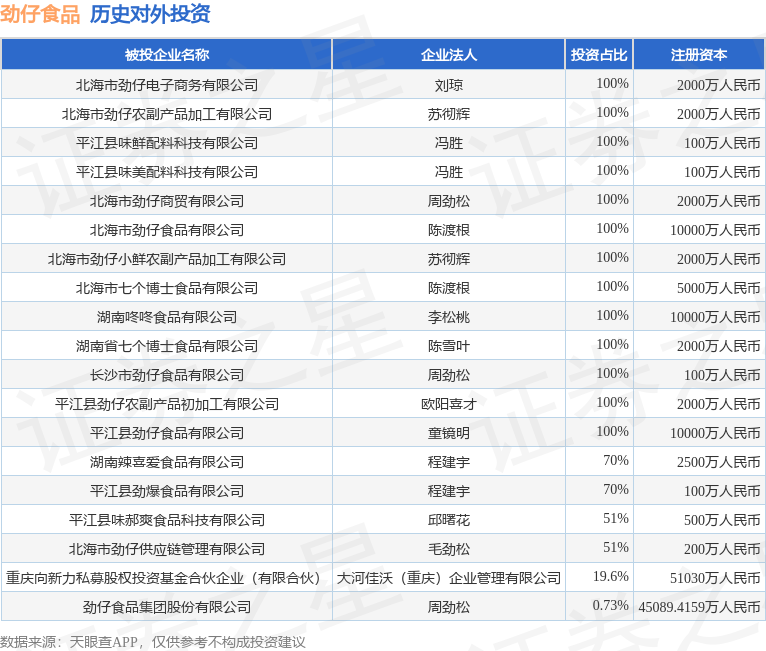Click 冯胜 in 平江县味鲜配料 row

(448, 143)
